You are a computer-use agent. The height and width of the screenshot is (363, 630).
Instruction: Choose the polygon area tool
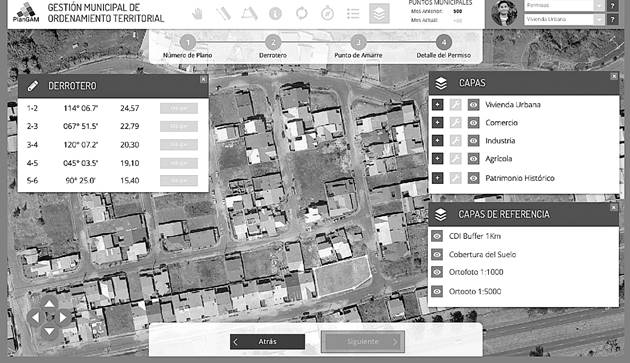(x=249, y=13)
